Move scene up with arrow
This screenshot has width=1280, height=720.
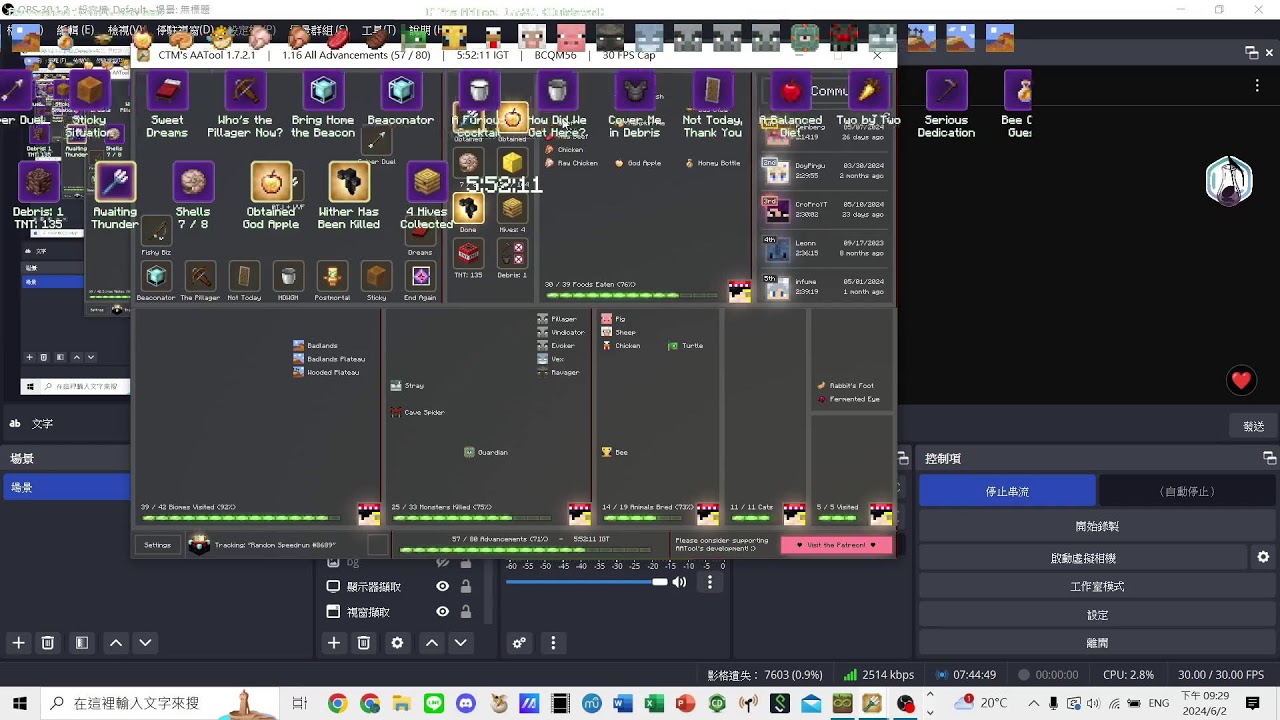pyautogui.click(x=116, y=643)
